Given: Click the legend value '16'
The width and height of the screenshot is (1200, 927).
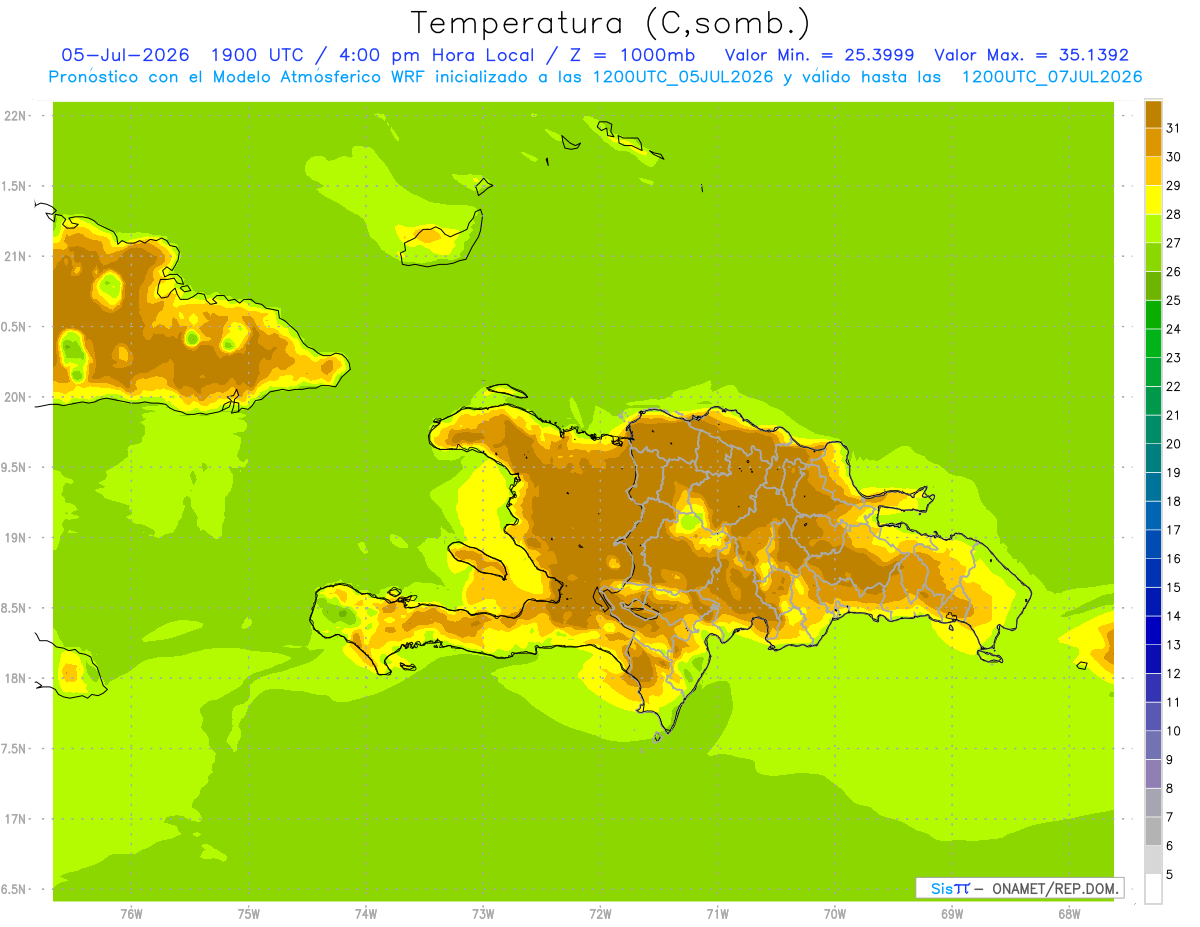Looking at the screenshot, I should [x=1173, y=559].
